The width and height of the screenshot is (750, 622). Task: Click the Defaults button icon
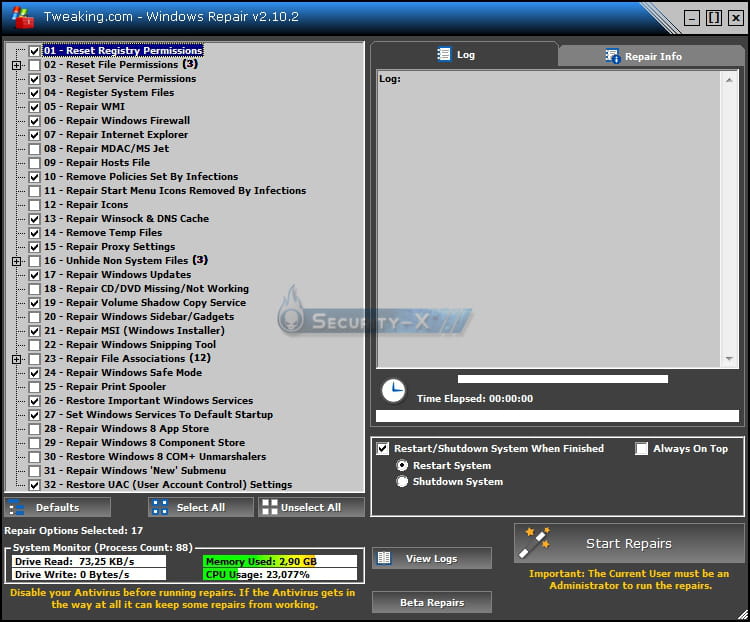[x=17, y=508]
